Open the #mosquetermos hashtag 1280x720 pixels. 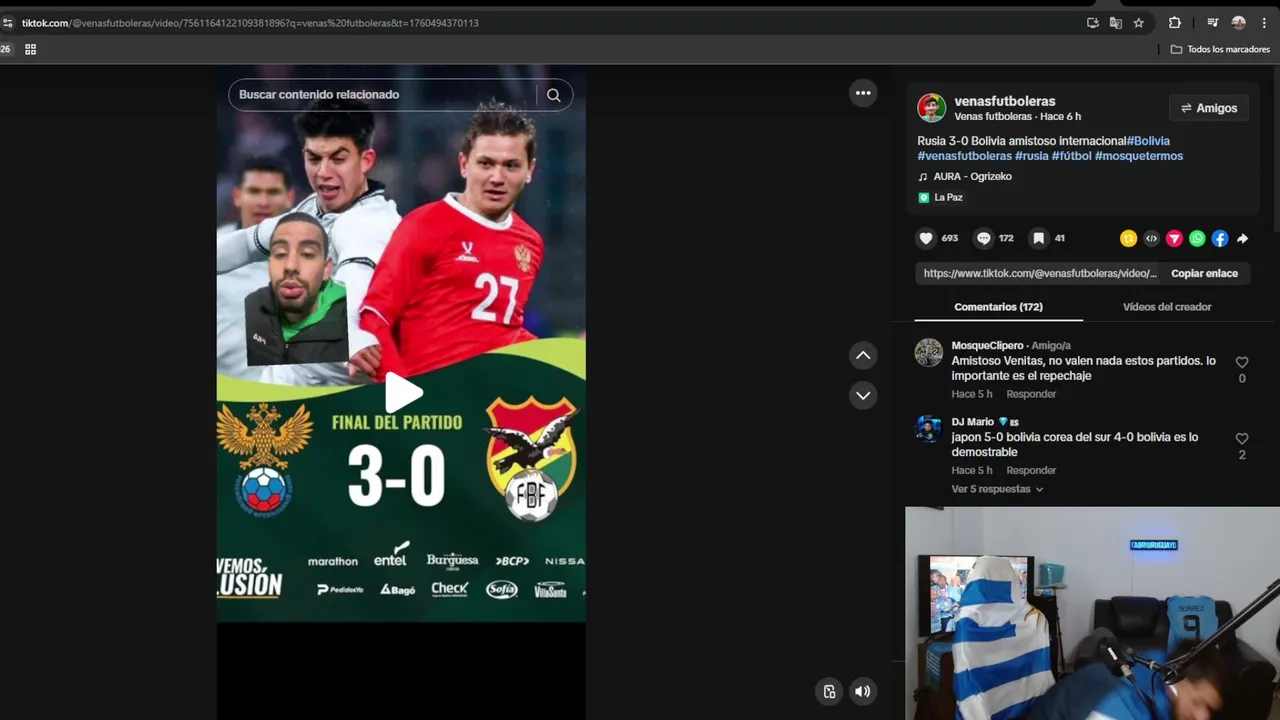pyautogui.click(x=1138, y=156)
